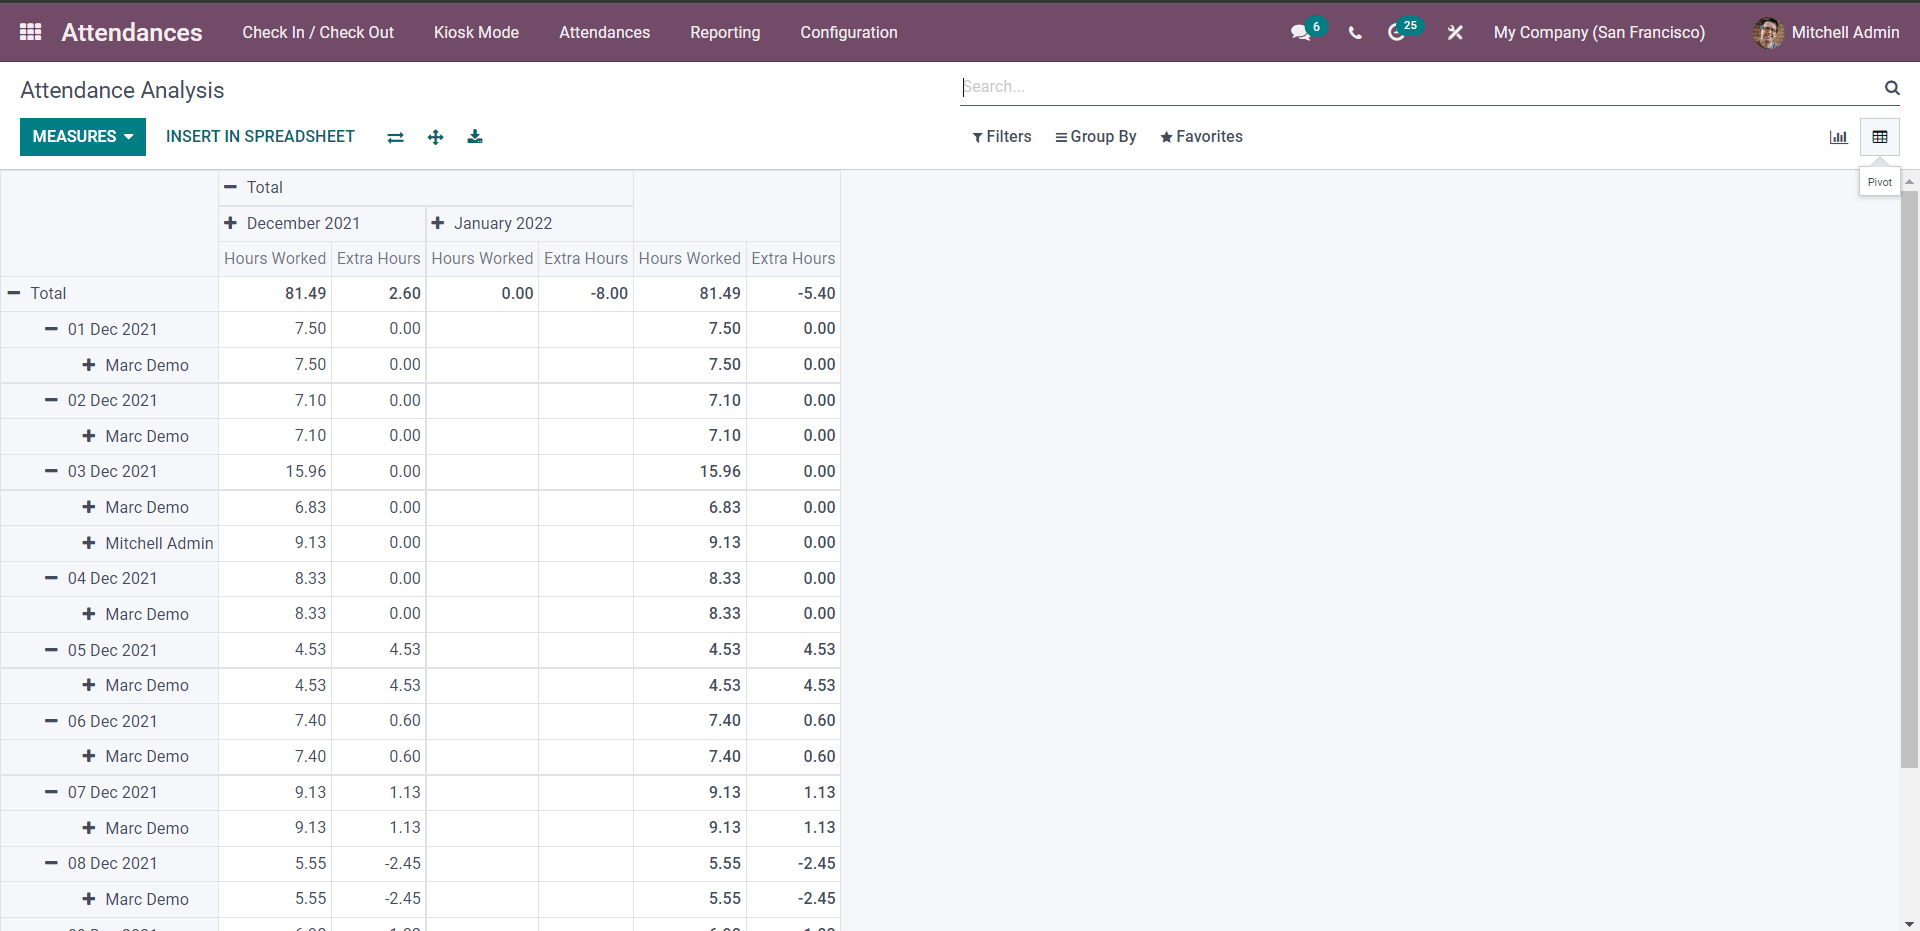Switch to graph view icon
Screen dimensions: 1920x931
1838,137
